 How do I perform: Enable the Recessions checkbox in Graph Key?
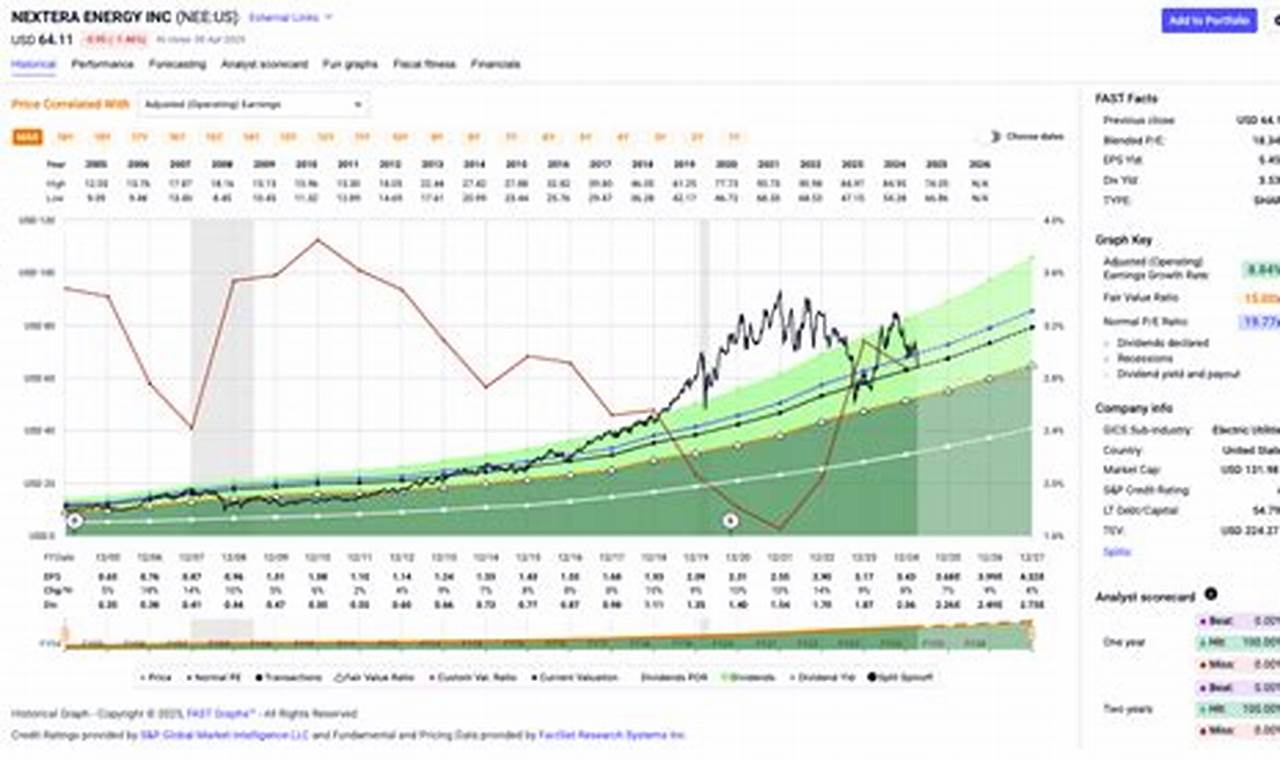click(1106, 358)
